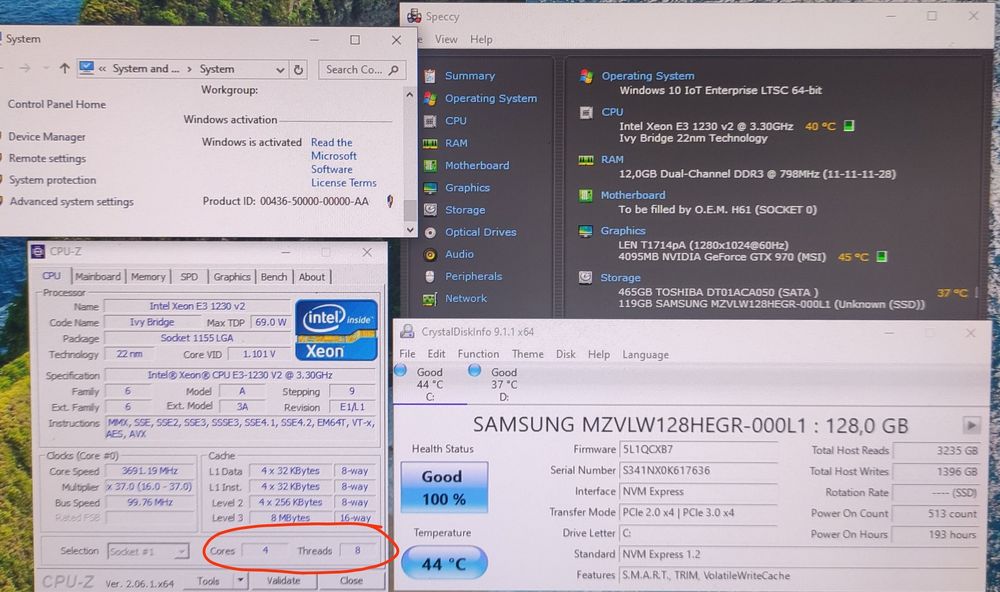This screenshot has width=1000, height=592.
Task: Open Socket #1 selection dropdown in CPU-Z
Action: [x=182, y=551]
